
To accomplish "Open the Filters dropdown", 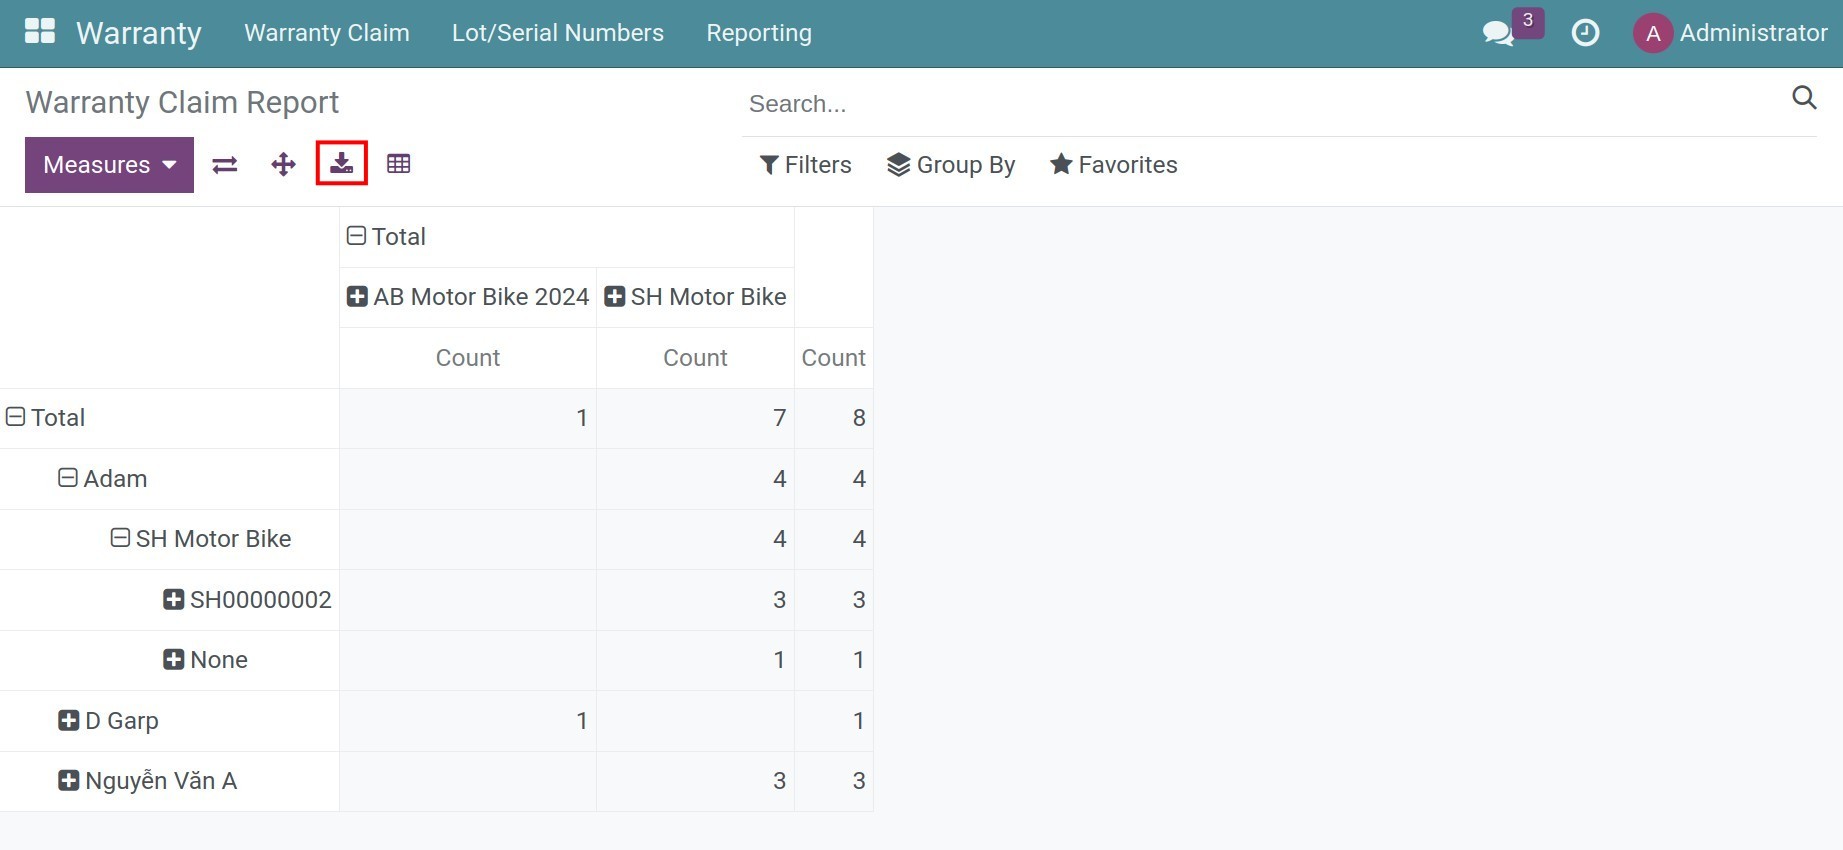I will [x=805, y=165].
